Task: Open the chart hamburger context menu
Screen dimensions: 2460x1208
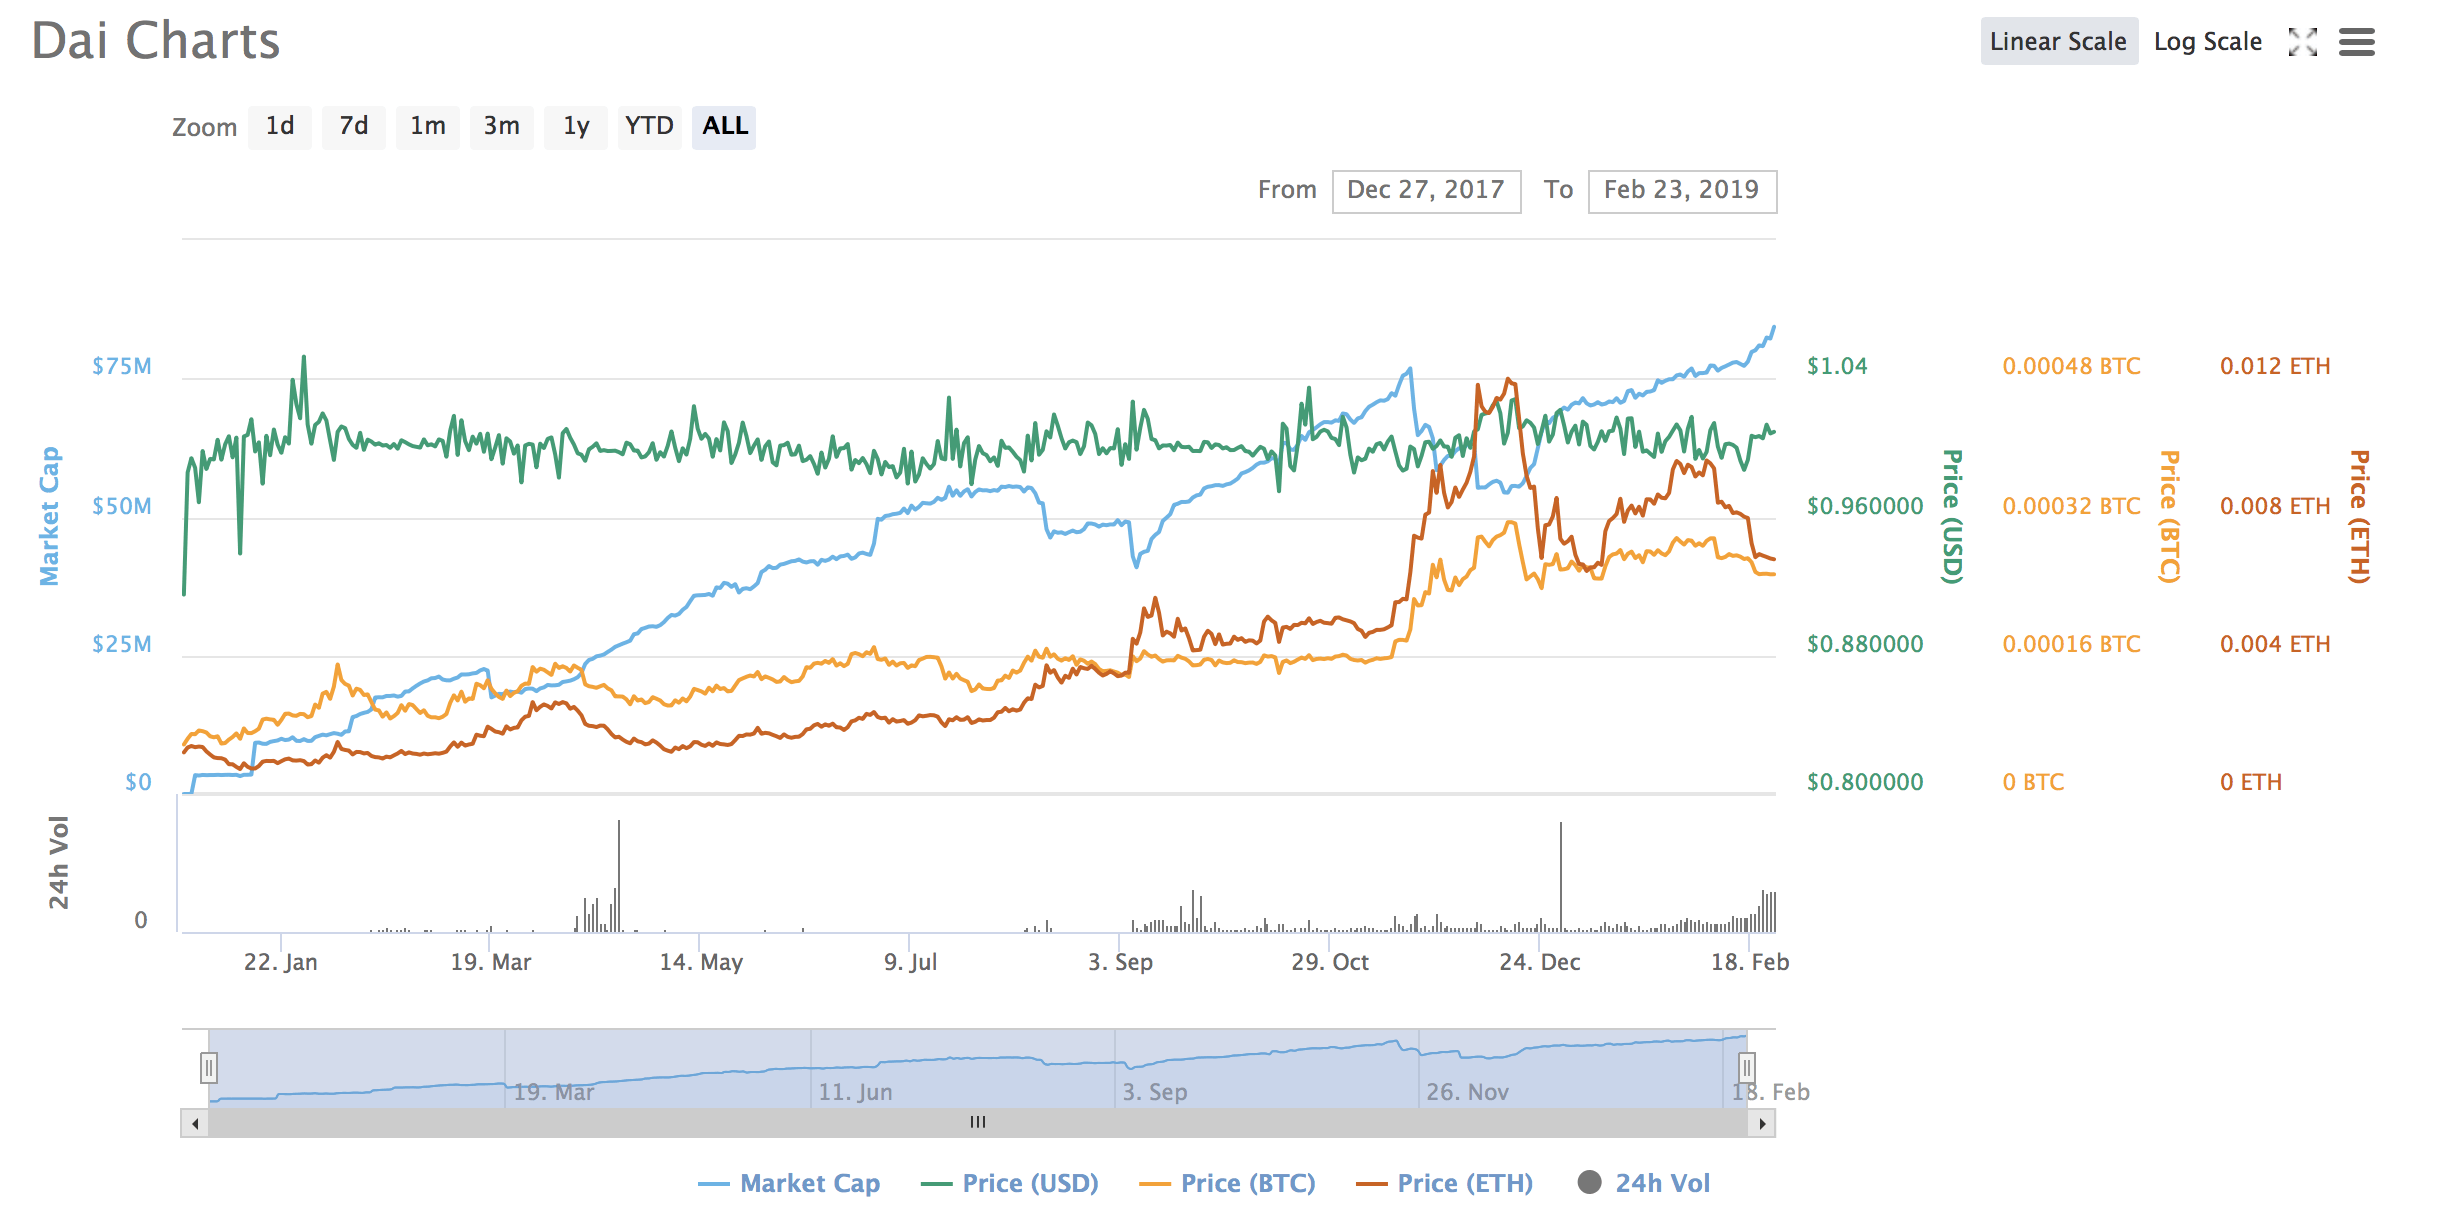Action: tap(2356, 42)
